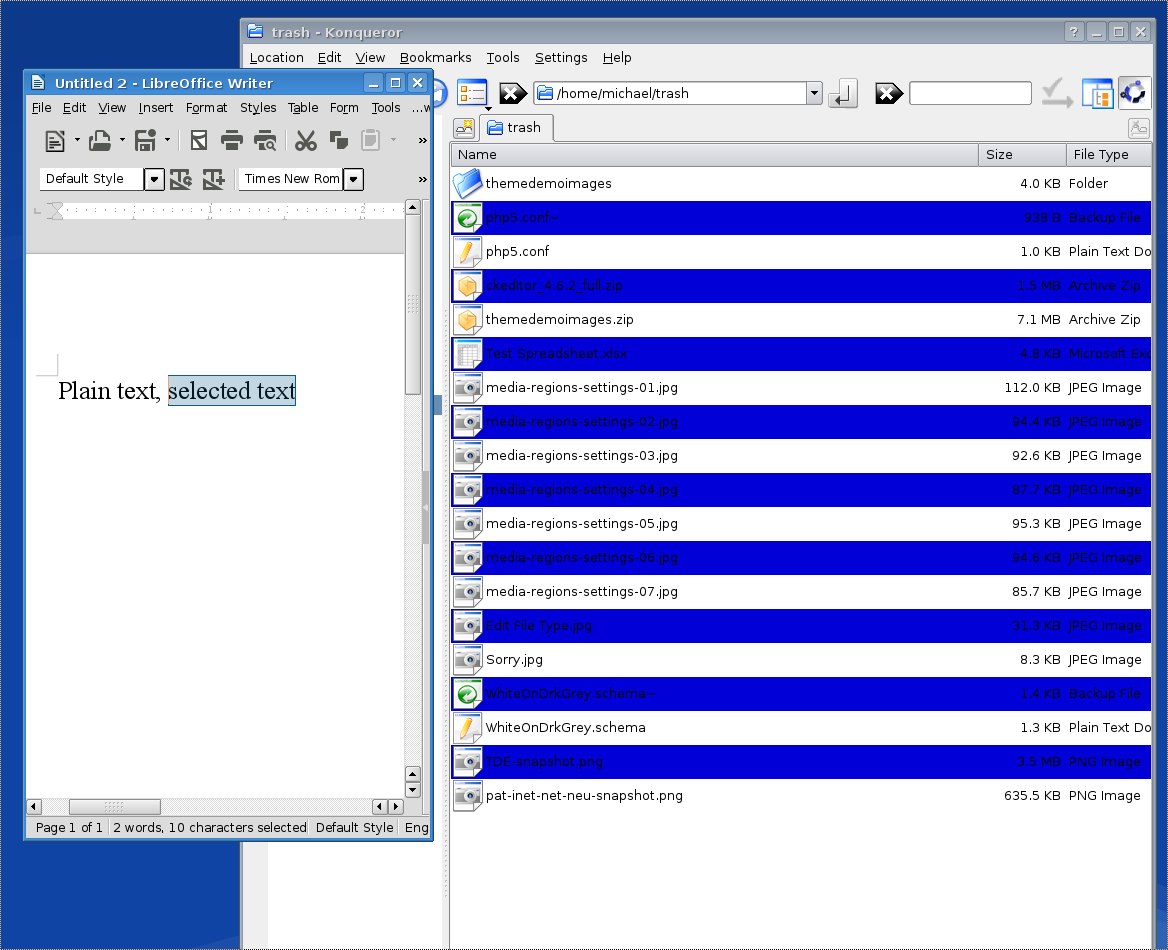Click the grayed checkmark arrow icon in Konqueror
1168x950 pixels.
pos(1057,94)
